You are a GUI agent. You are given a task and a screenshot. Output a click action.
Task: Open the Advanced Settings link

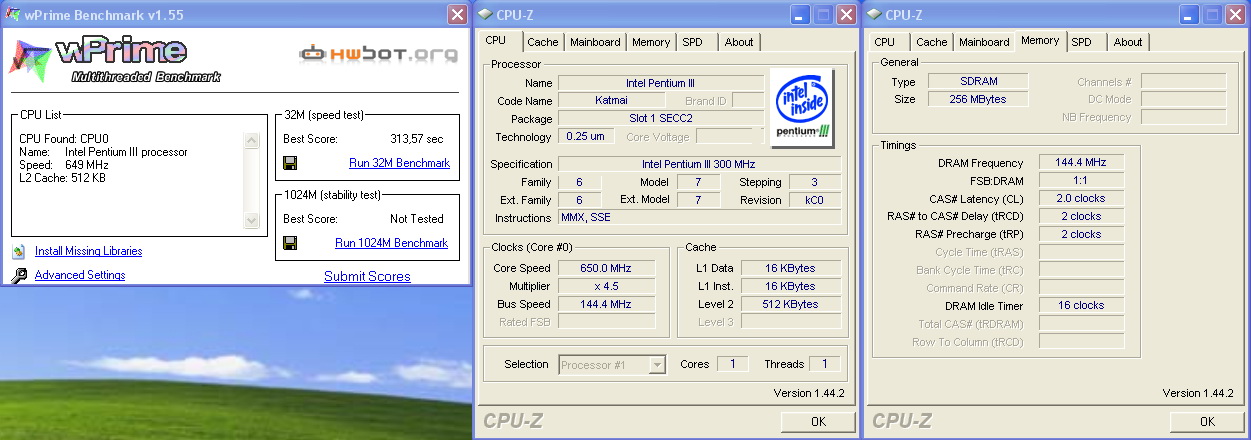pos(80,275)
